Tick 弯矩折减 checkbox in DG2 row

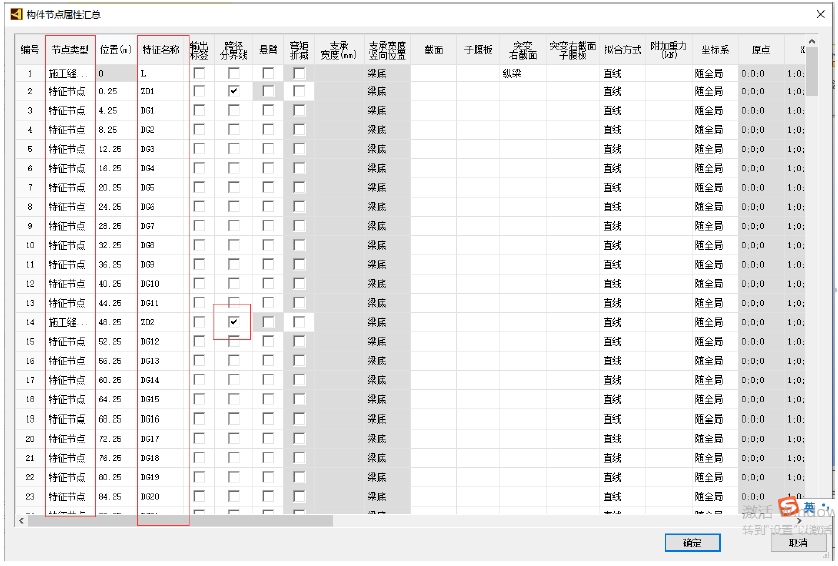point(299,130)
